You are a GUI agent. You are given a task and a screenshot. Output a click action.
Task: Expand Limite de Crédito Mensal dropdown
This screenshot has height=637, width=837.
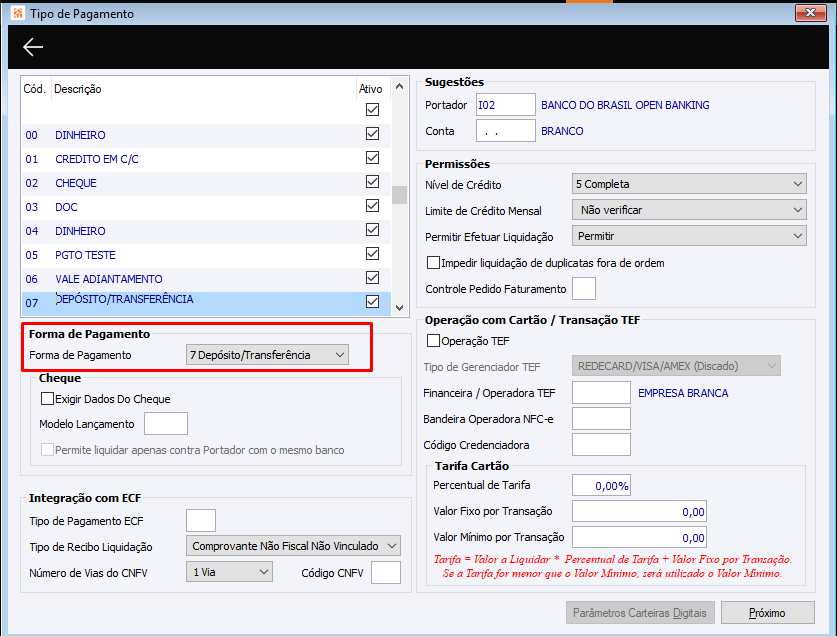689,210
